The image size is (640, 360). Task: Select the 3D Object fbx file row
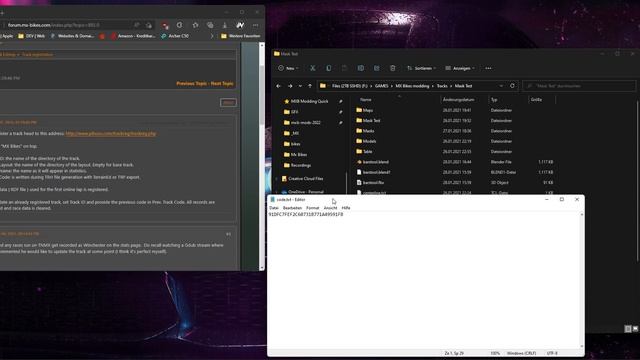(454, 183)
